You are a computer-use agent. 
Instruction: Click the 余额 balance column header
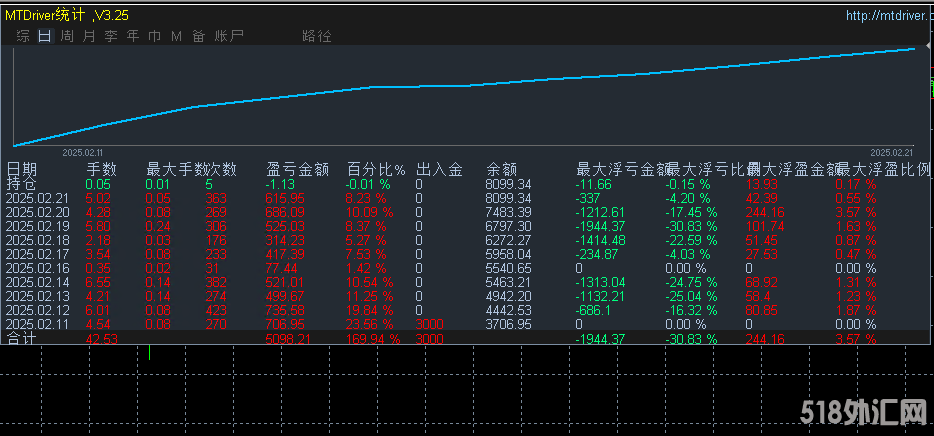pyautogui.click(x=501, y=169)
